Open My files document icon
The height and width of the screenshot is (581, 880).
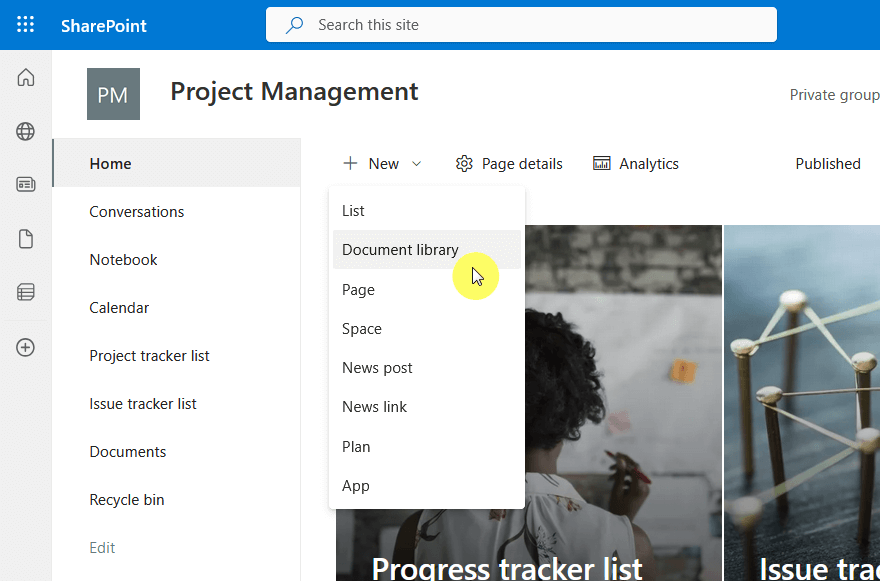coord(25,239)
